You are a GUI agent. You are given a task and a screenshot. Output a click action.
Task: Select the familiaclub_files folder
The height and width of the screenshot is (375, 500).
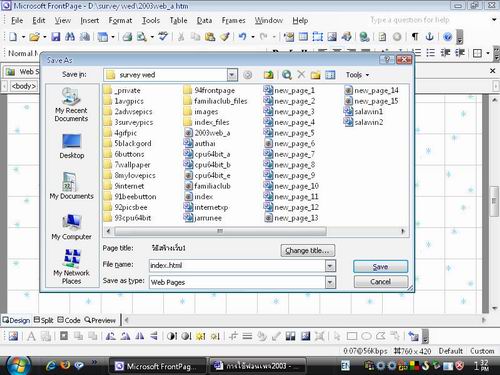(215, 101)
